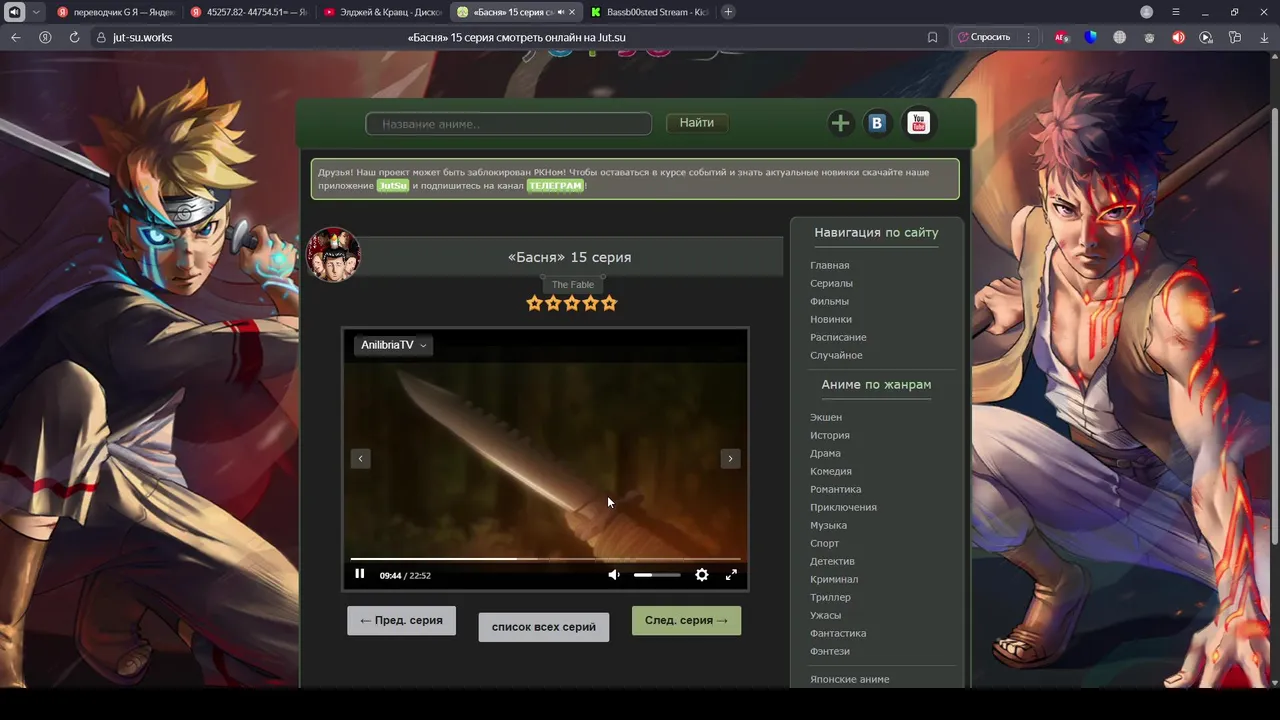Click the Найти search button
The image size is (1280, 720).
click(697, 123)
